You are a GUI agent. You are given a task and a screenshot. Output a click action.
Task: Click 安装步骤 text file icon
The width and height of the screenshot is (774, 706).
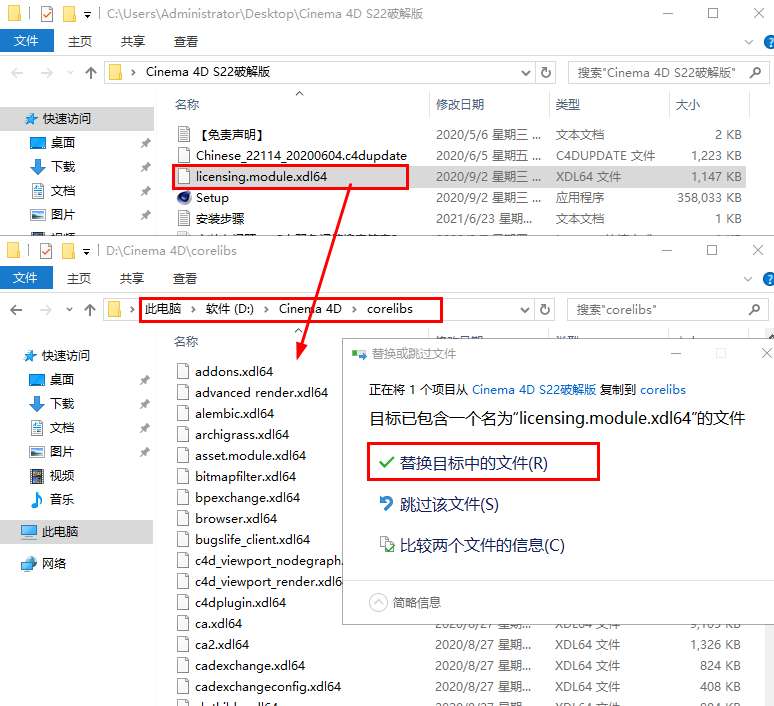click(184, 219)
